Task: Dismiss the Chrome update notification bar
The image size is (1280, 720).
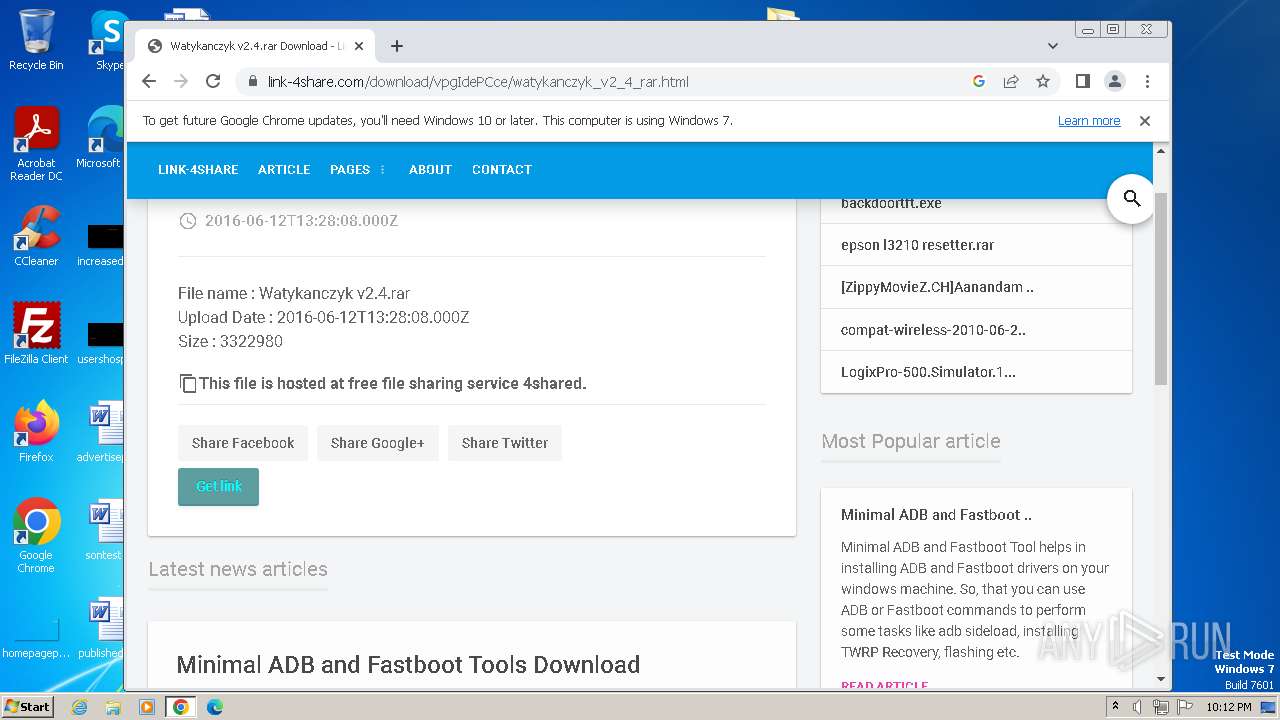Action: 1145,121
